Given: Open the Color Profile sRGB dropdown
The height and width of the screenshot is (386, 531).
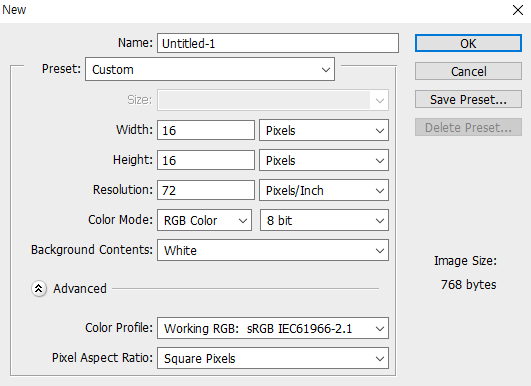Looking at the screenshot, I should (273, 328).
